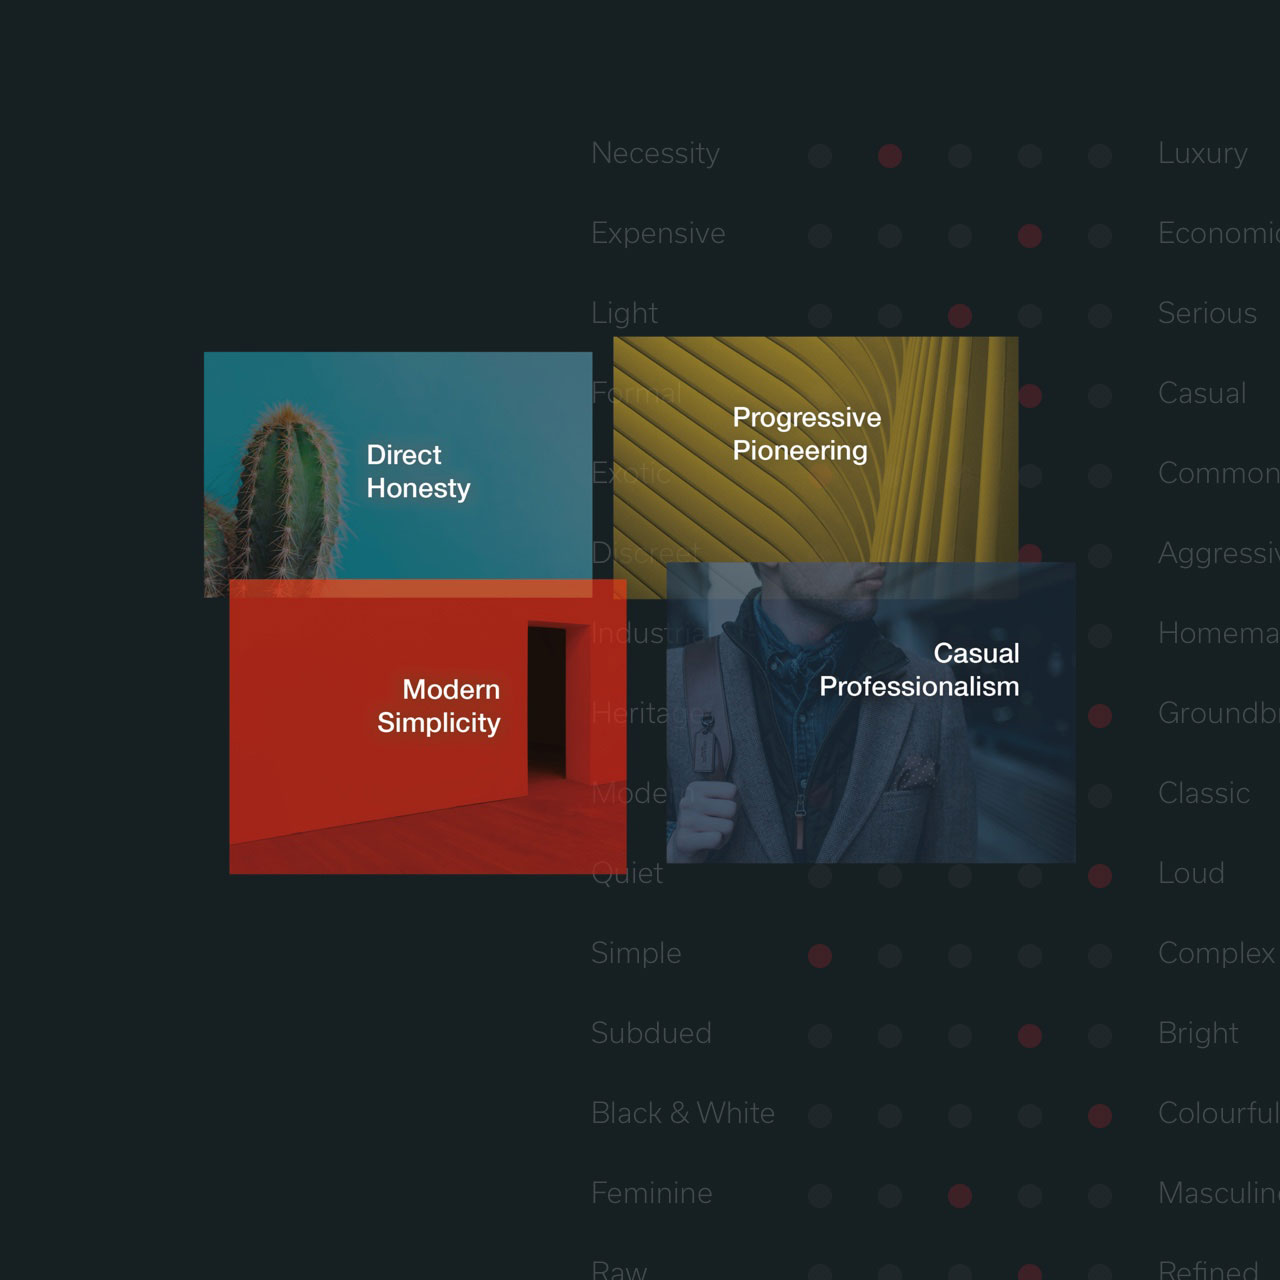The image size is (1280, 1280).
Task: Click the Necessity scale label
Action: [x=655, y=153]
